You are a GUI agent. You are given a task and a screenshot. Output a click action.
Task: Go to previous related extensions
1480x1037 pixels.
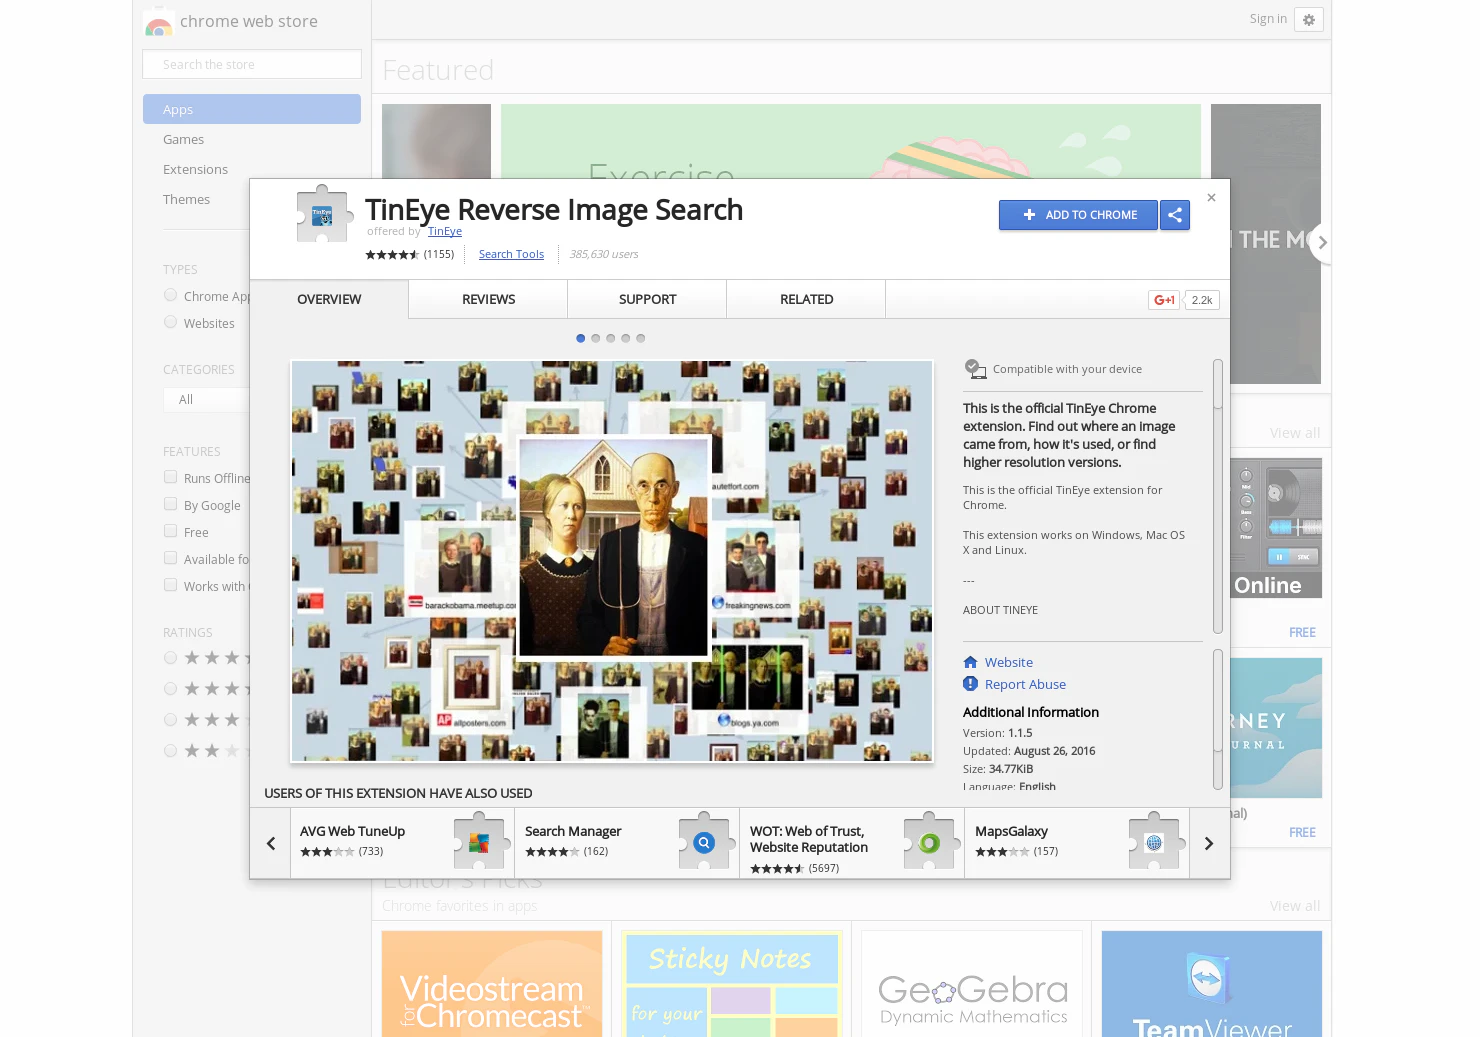pyautogui.click(x=270, y=843)
